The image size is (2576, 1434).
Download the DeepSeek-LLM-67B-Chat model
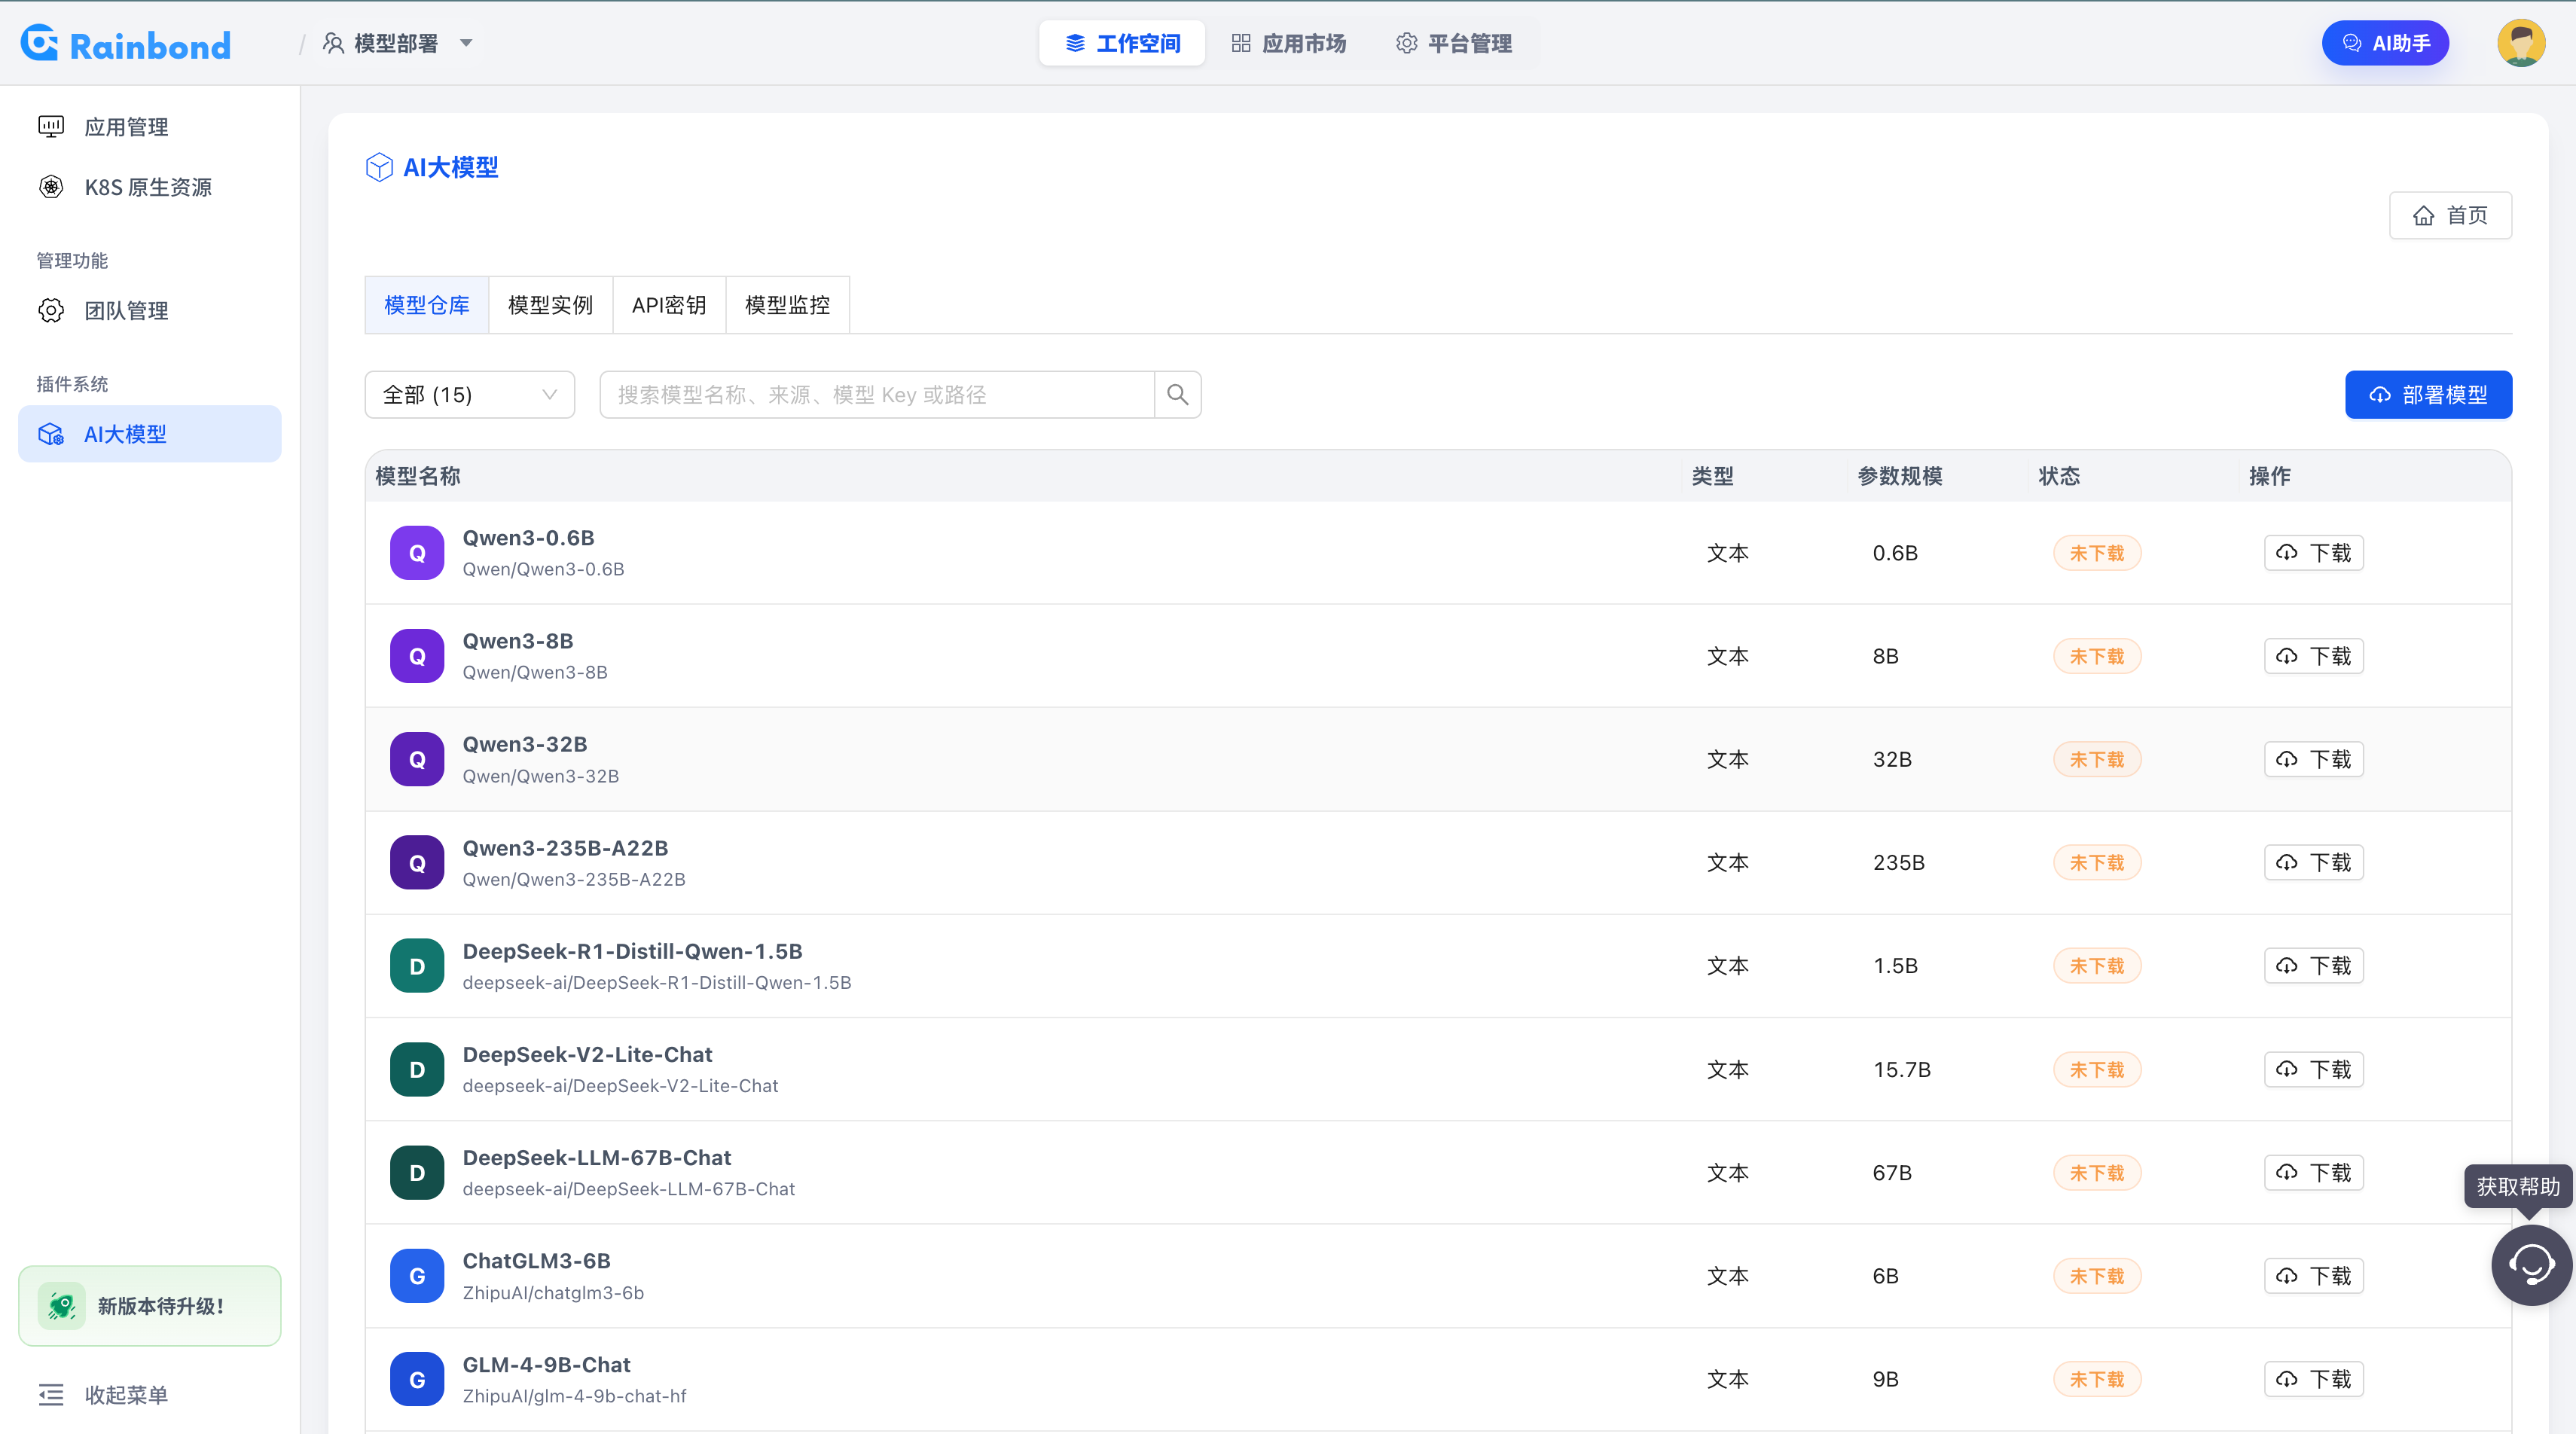click(2313, 1173)
